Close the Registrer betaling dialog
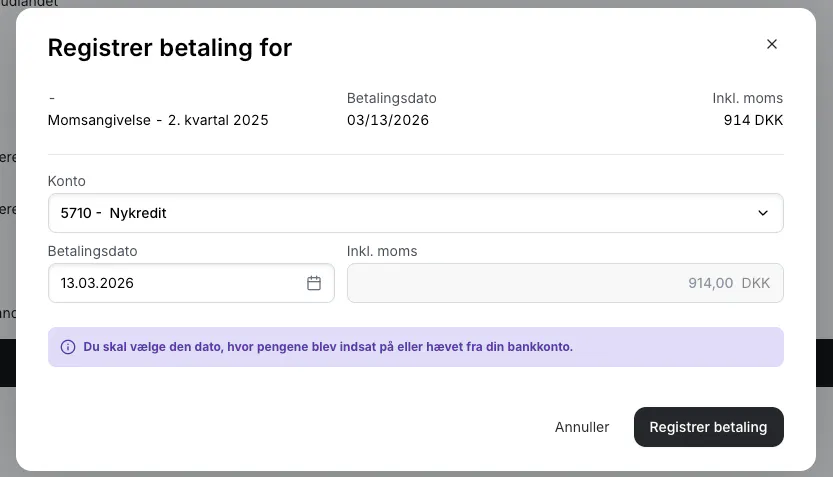833x477 pixels. tap(771, 44)
